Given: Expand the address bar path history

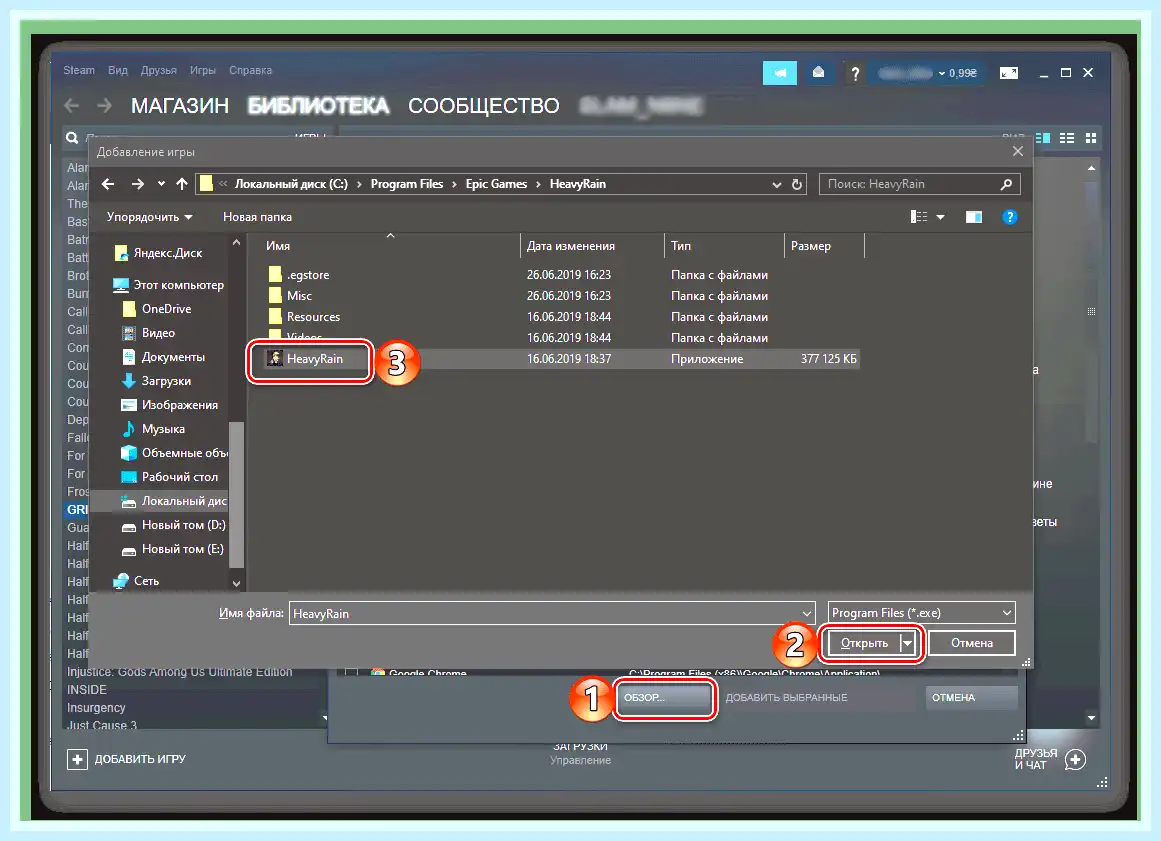Looking at the screenshot, I should tap(777, 184).
